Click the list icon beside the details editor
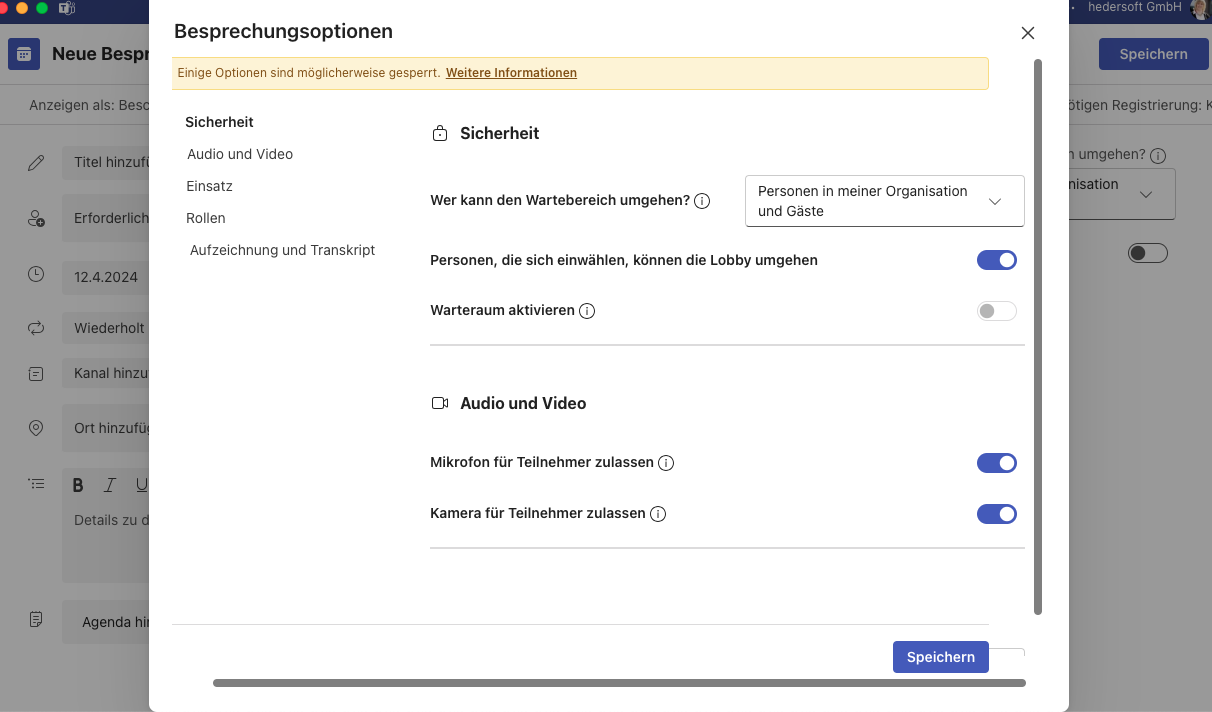1212x712 pixels. [x=36, y=483]
